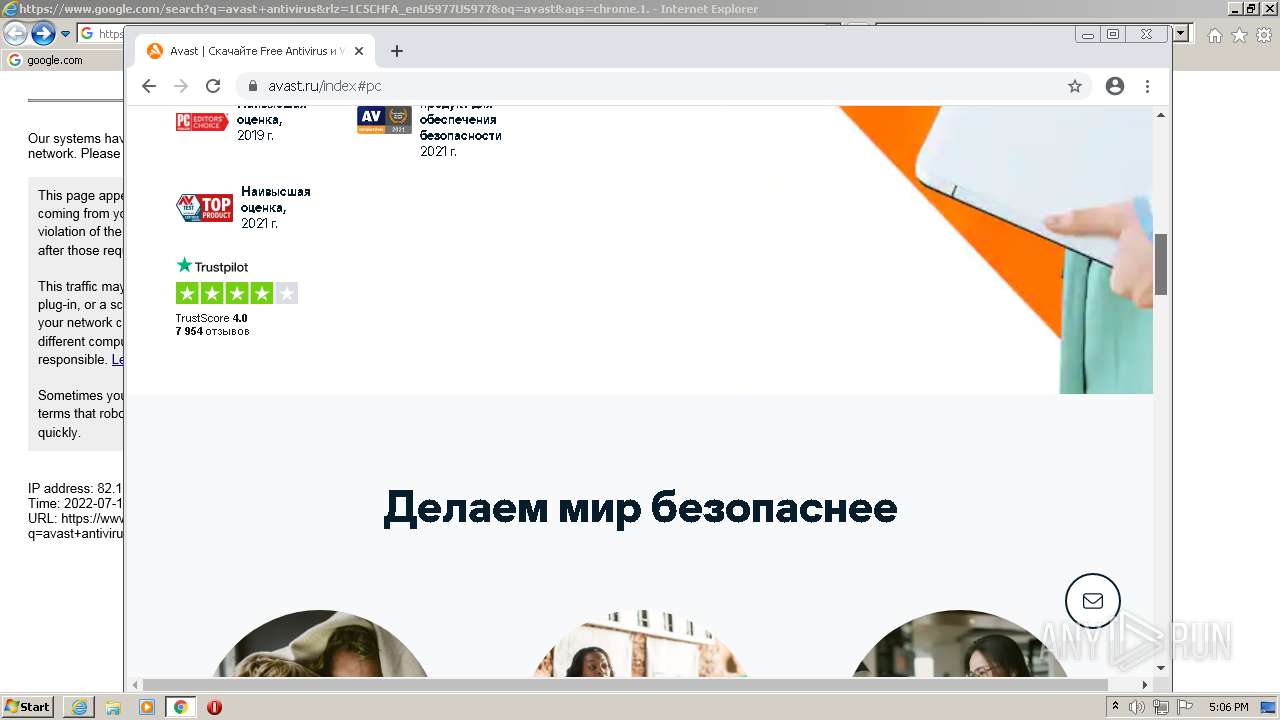
Task: Open Internet Explorer favorites star
Action: point(1239,35)
